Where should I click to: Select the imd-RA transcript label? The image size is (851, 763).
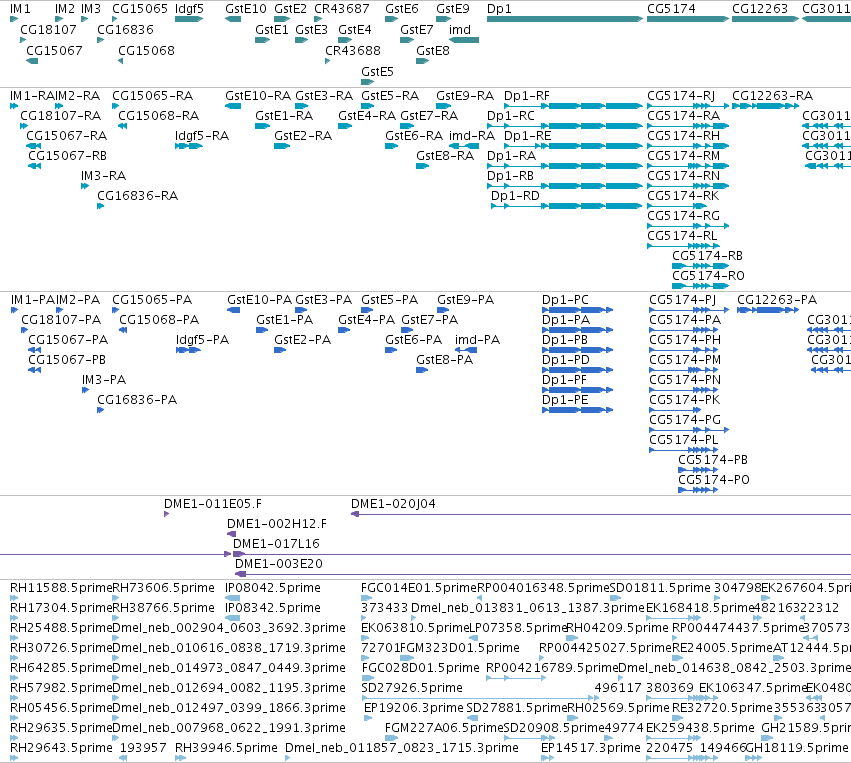pos(472,136)
